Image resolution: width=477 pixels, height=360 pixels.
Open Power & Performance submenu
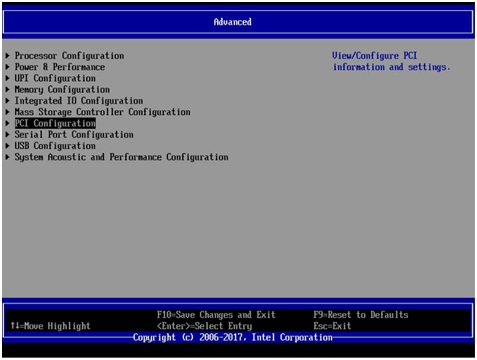(60, 67)
